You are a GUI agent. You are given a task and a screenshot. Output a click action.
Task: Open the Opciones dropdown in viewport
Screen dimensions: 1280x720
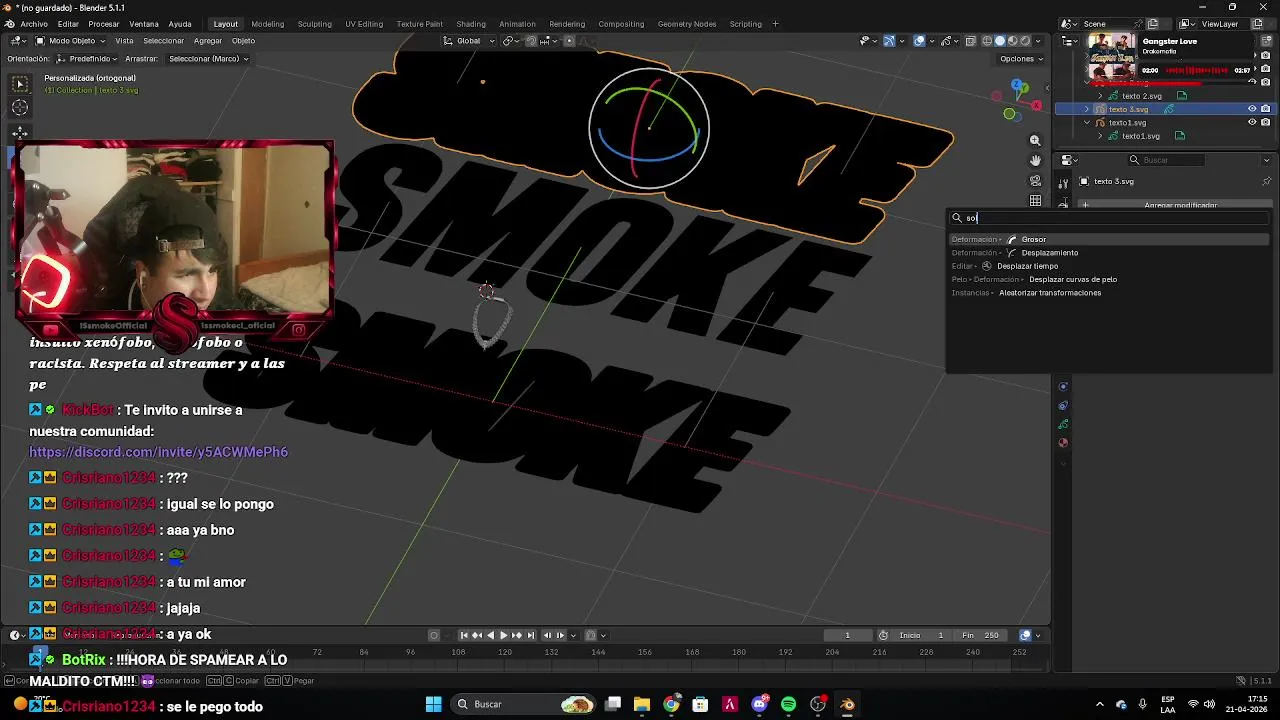pyautogui.click(x=1021, y=59)
